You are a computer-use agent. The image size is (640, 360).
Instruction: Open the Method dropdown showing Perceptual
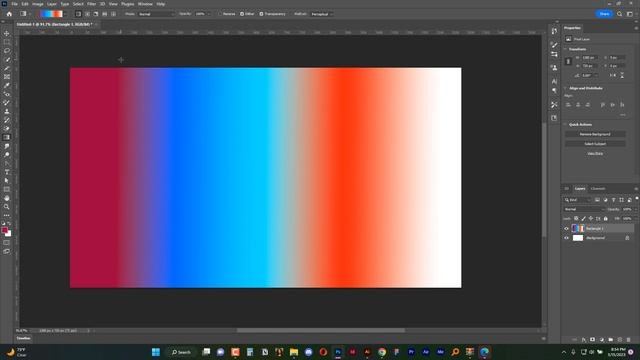click(322, 14)
